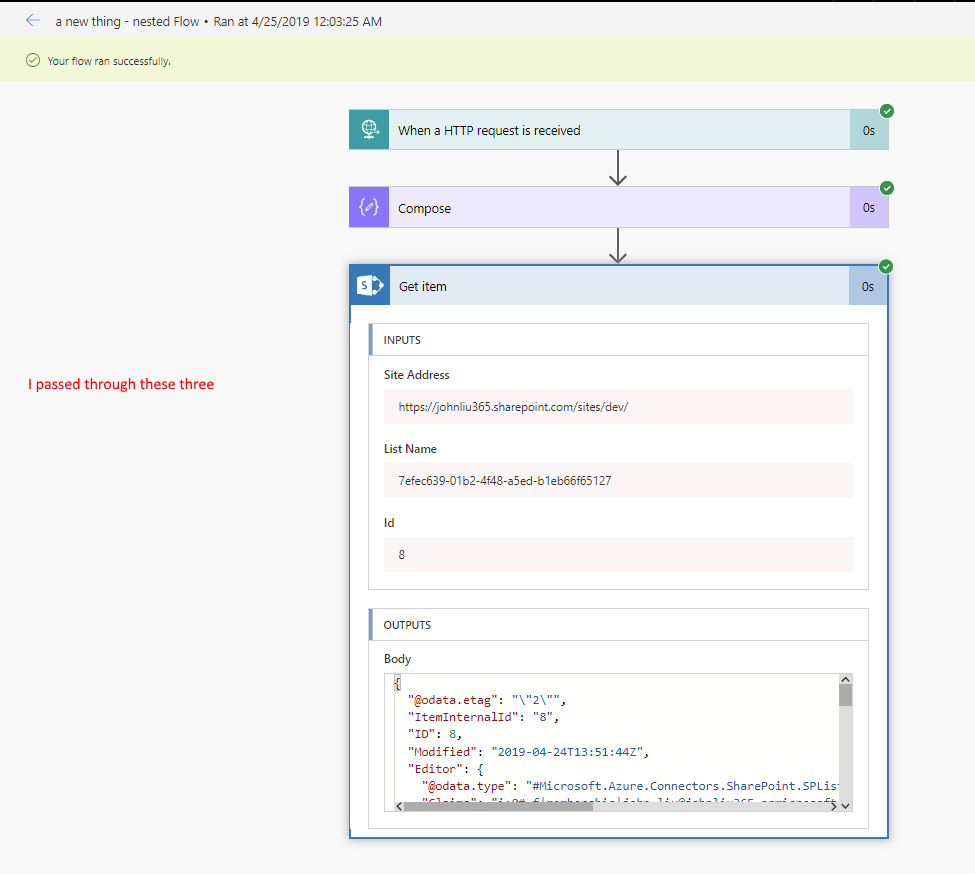
Task: Click the SharePoint Get item icon
Action: coord(370,286)
